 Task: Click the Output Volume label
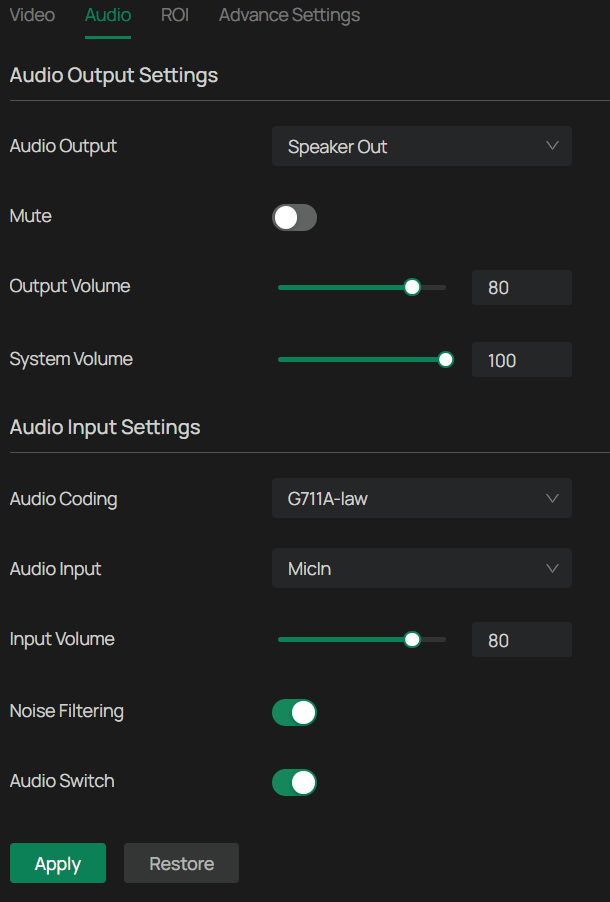tap(70, 286)
